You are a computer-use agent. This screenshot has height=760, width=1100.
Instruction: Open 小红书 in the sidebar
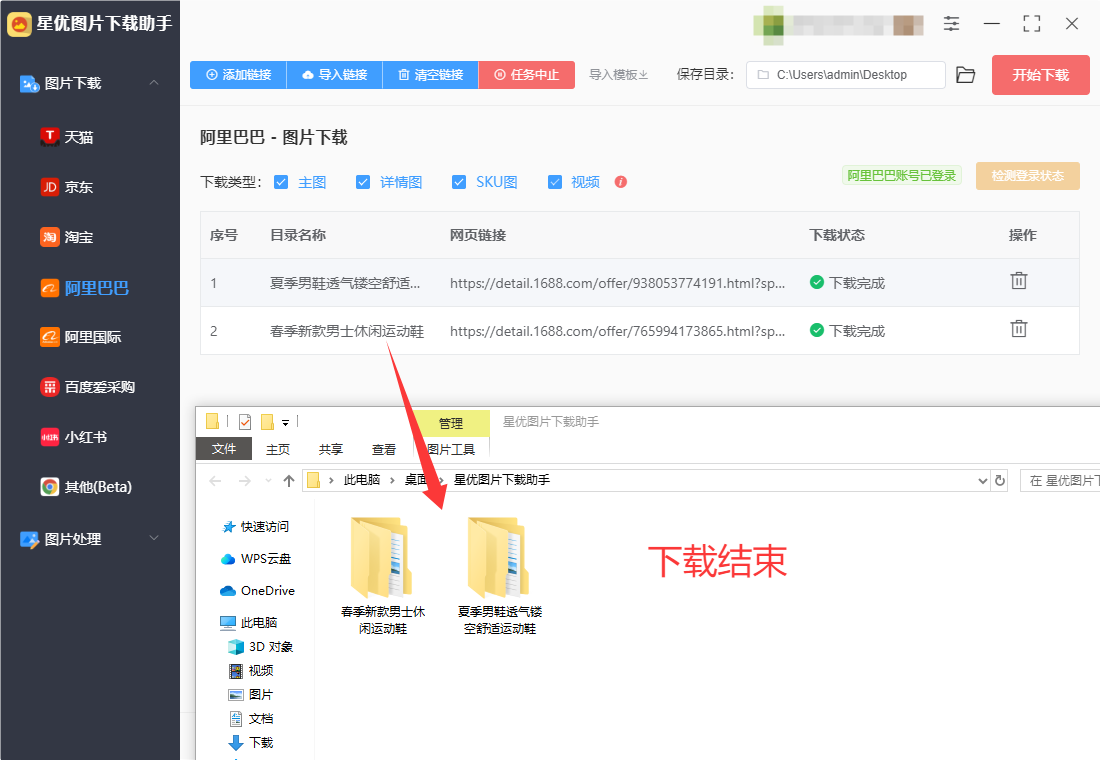74,437
